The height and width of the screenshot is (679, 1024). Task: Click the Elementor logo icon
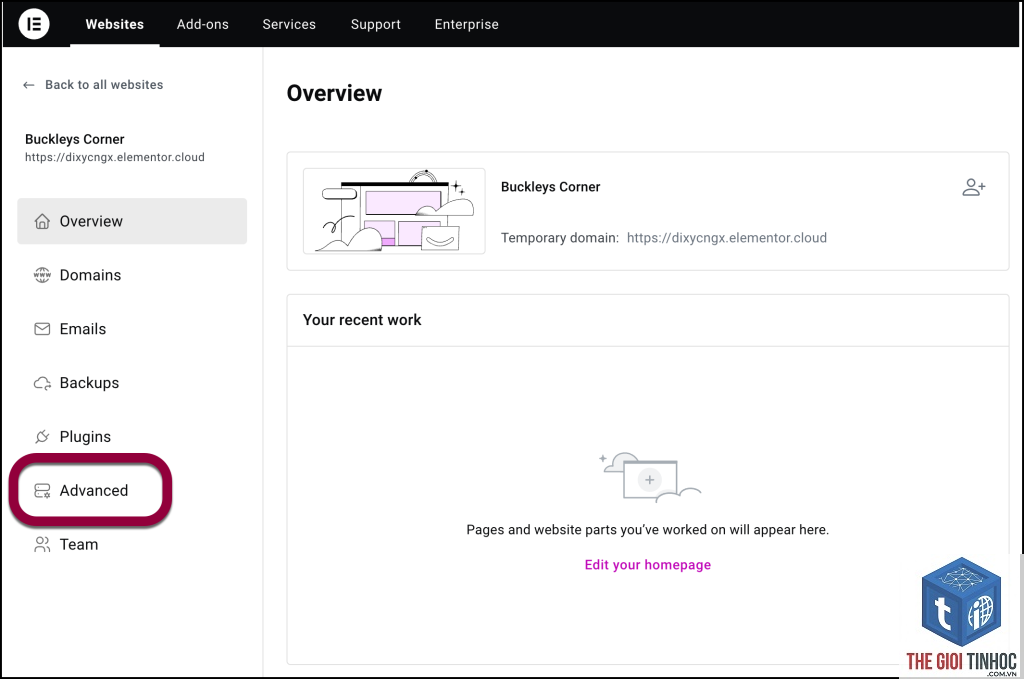coord(34,24)
